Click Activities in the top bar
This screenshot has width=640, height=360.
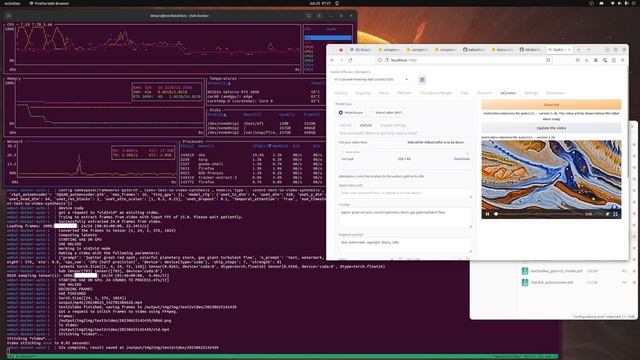(12, 3)
